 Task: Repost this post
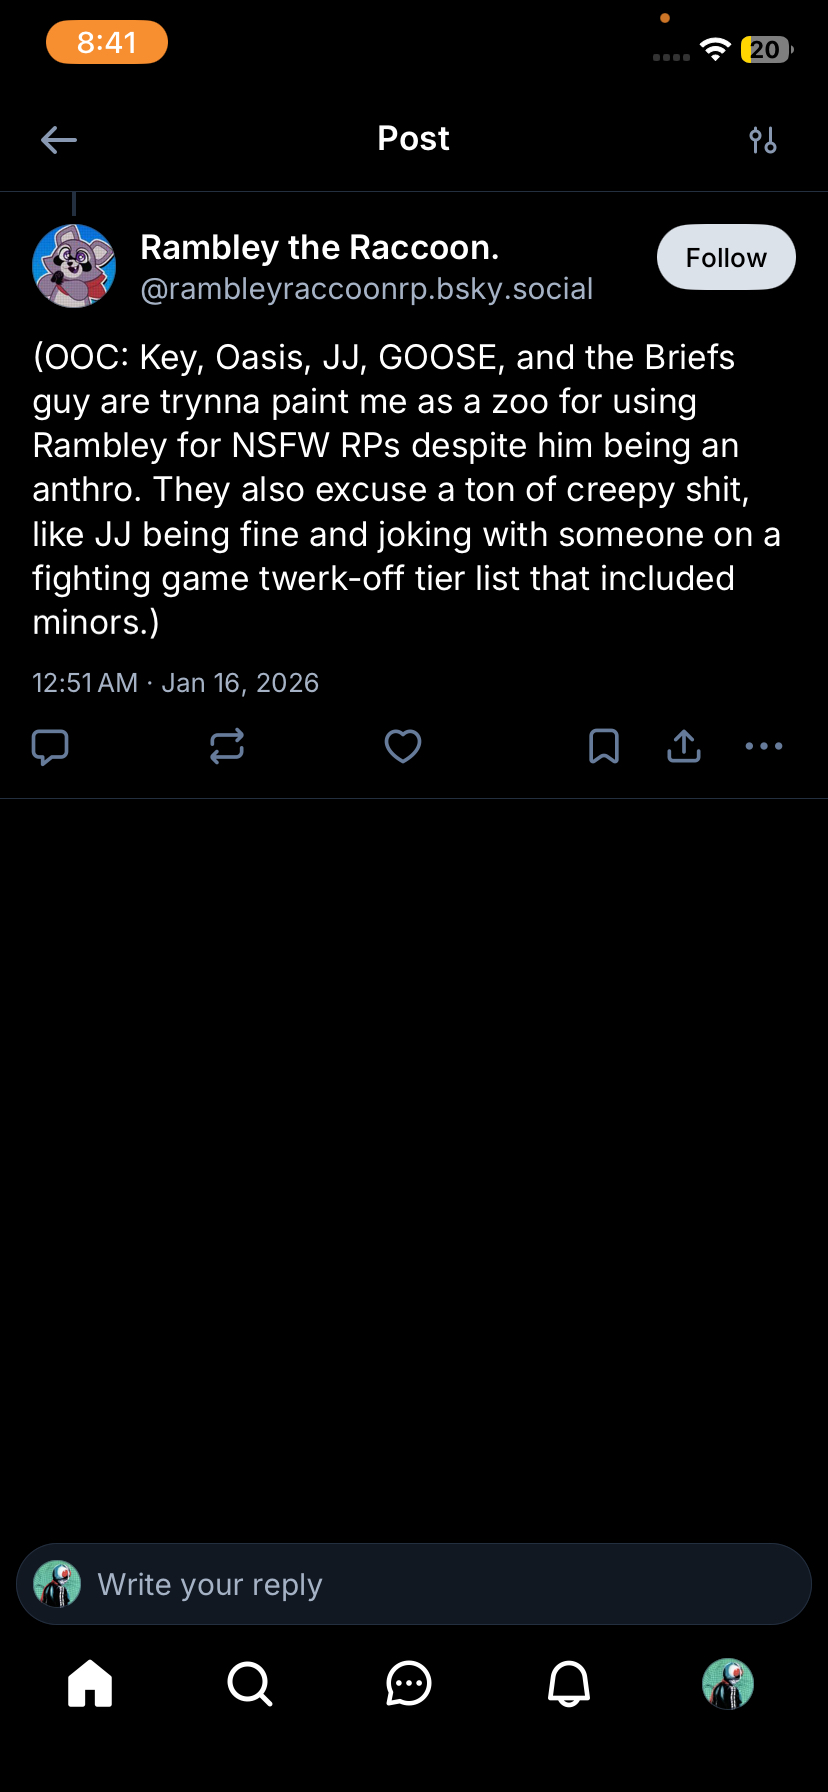pos(227,746)
